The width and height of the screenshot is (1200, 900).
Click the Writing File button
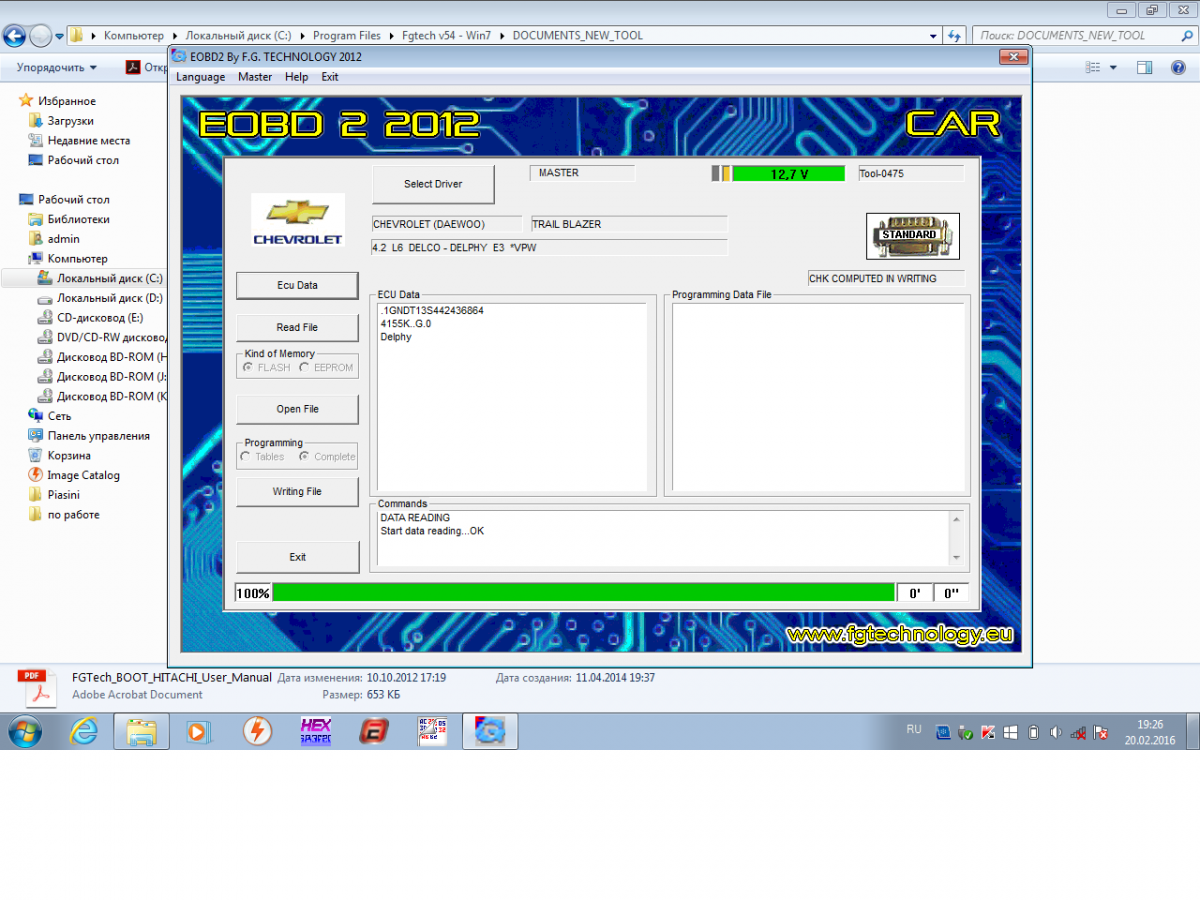pos(297,491)
